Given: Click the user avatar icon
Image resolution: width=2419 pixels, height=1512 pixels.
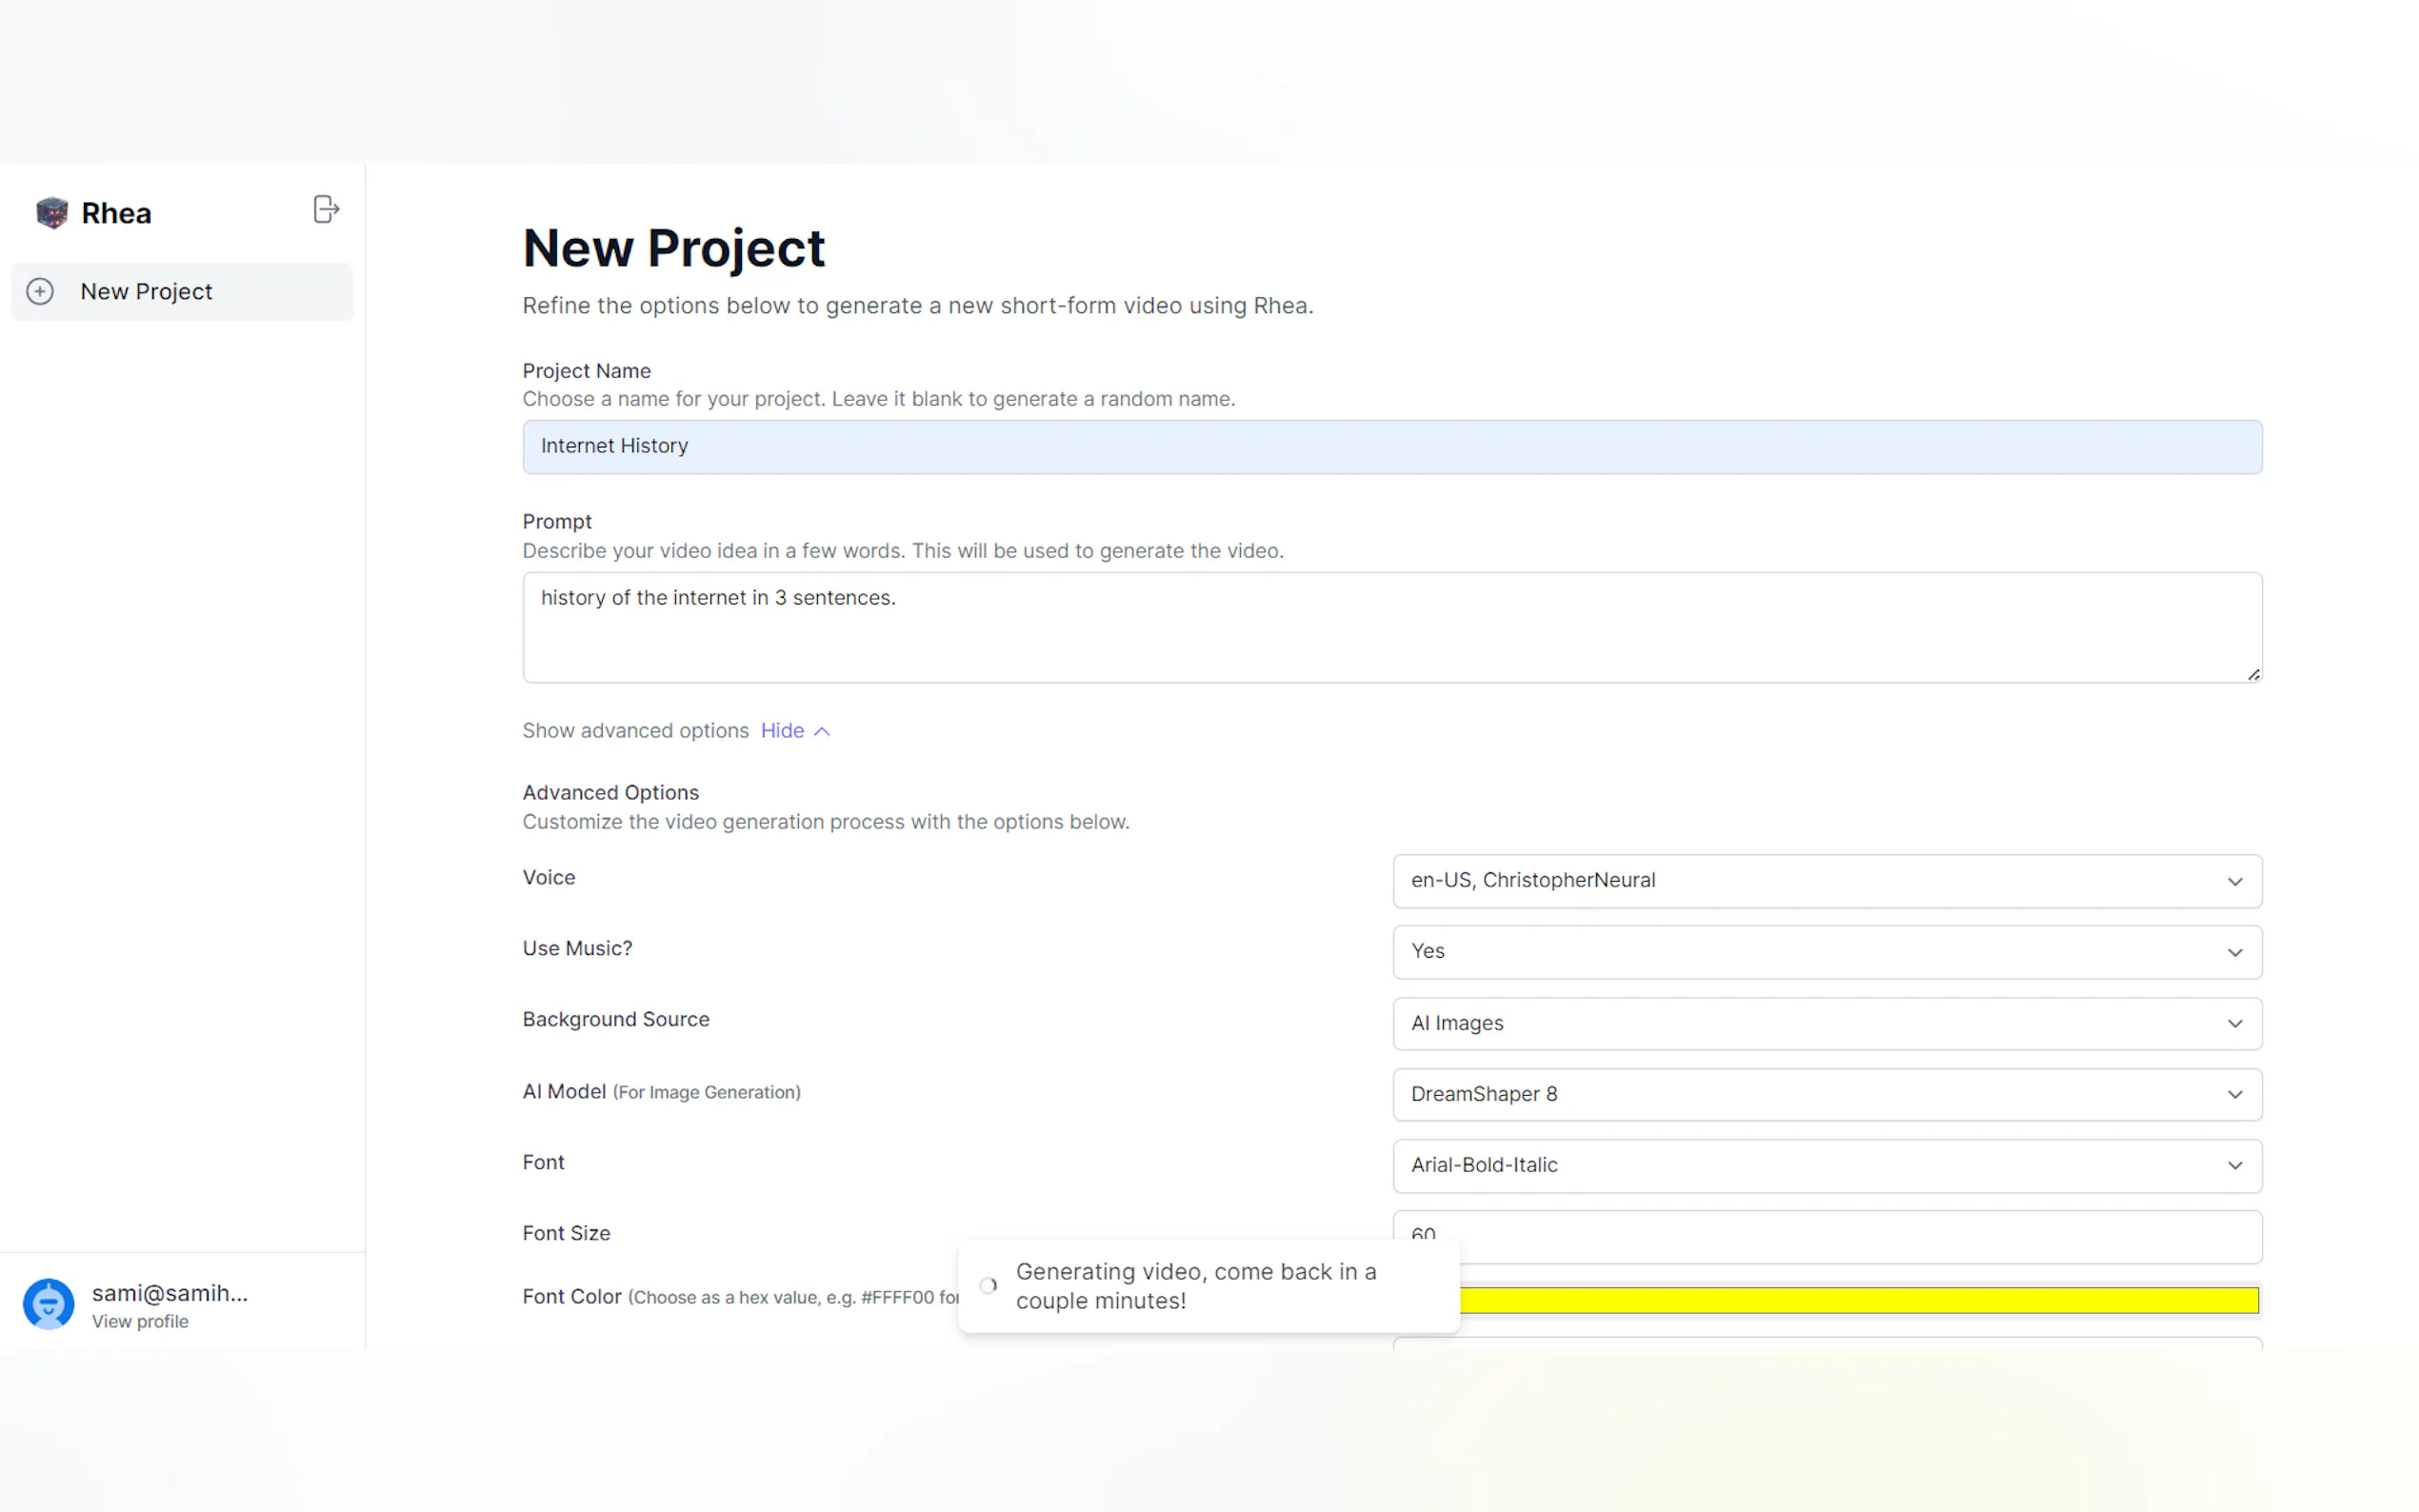Looking at the screenshot, I should 48,1304.
